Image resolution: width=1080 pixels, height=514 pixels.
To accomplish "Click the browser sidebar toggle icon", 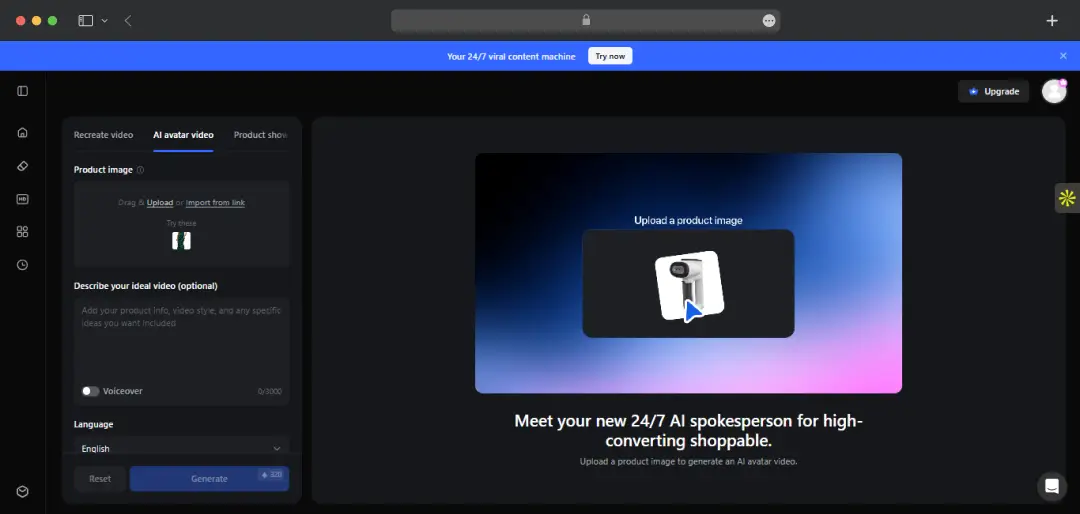I will click(85, 21).
